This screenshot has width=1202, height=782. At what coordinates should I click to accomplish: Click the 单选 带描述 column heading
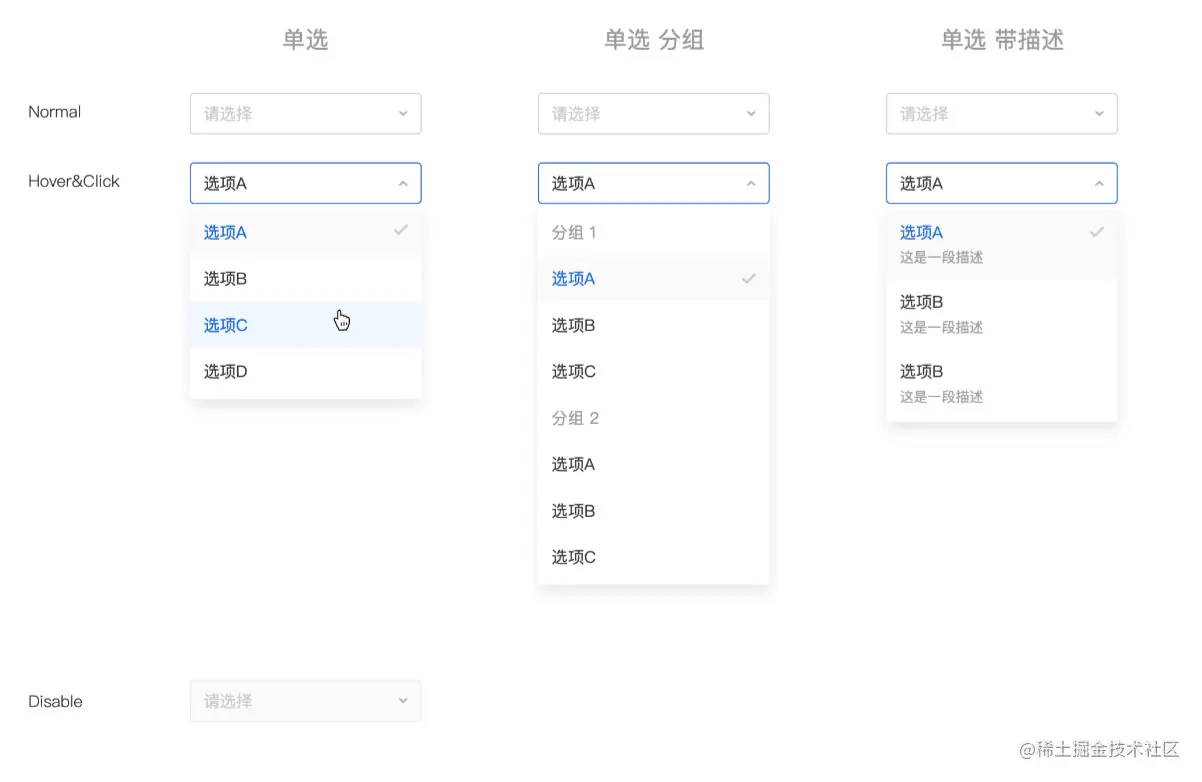coord(1001,40)
